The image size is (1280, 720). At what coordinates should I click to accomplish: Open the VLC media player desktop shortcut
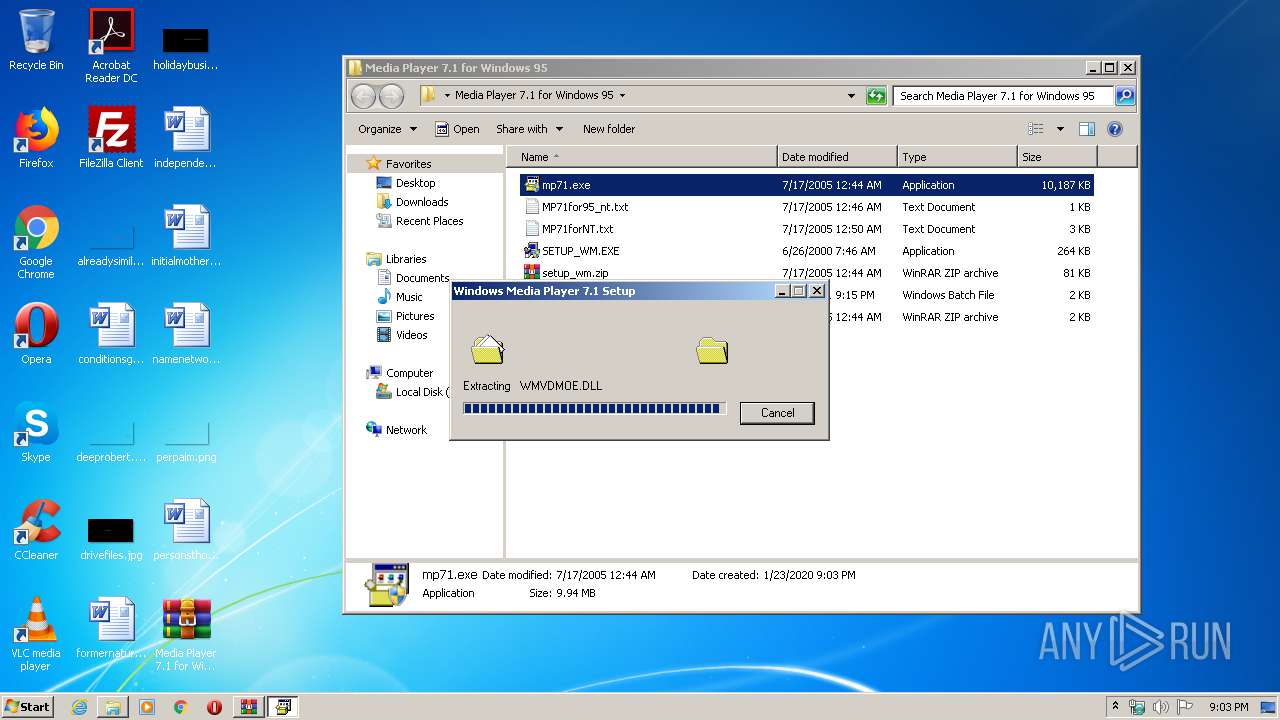tap(36, 634)
